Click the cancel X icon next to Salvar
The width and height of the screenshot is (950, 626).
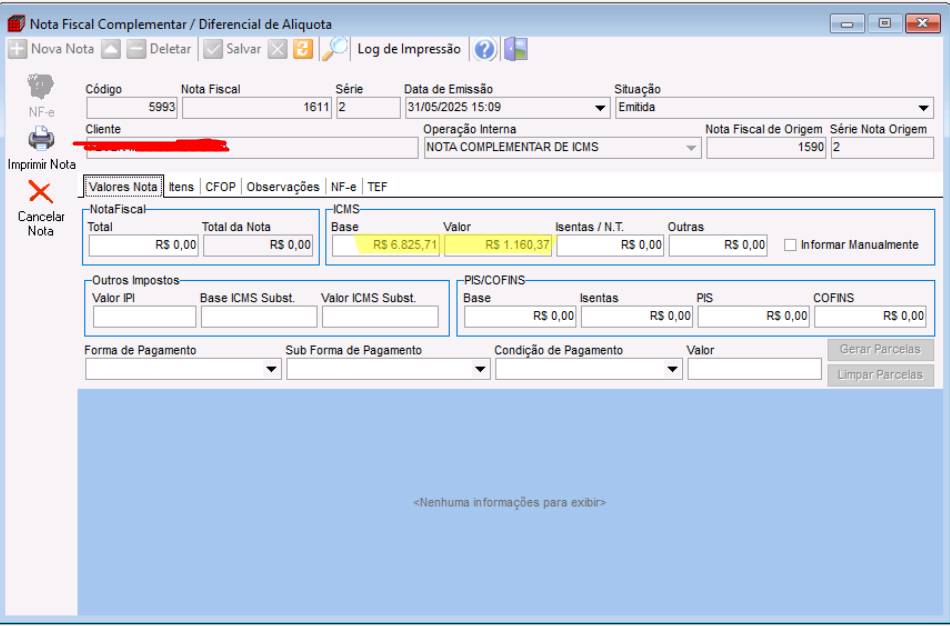[x=277, y=49]
